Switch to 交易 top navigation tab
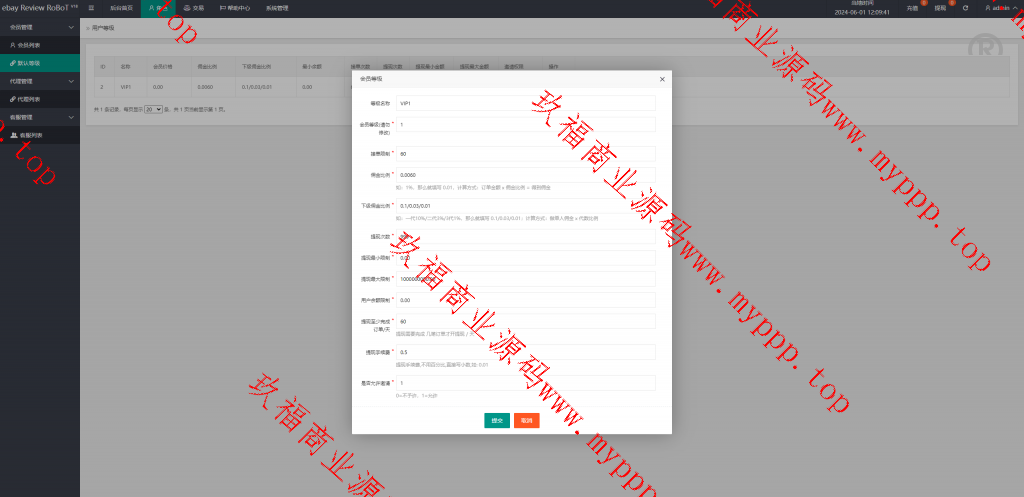The image size is (1024, 497). pyautogui.click(x=194, y=7)
